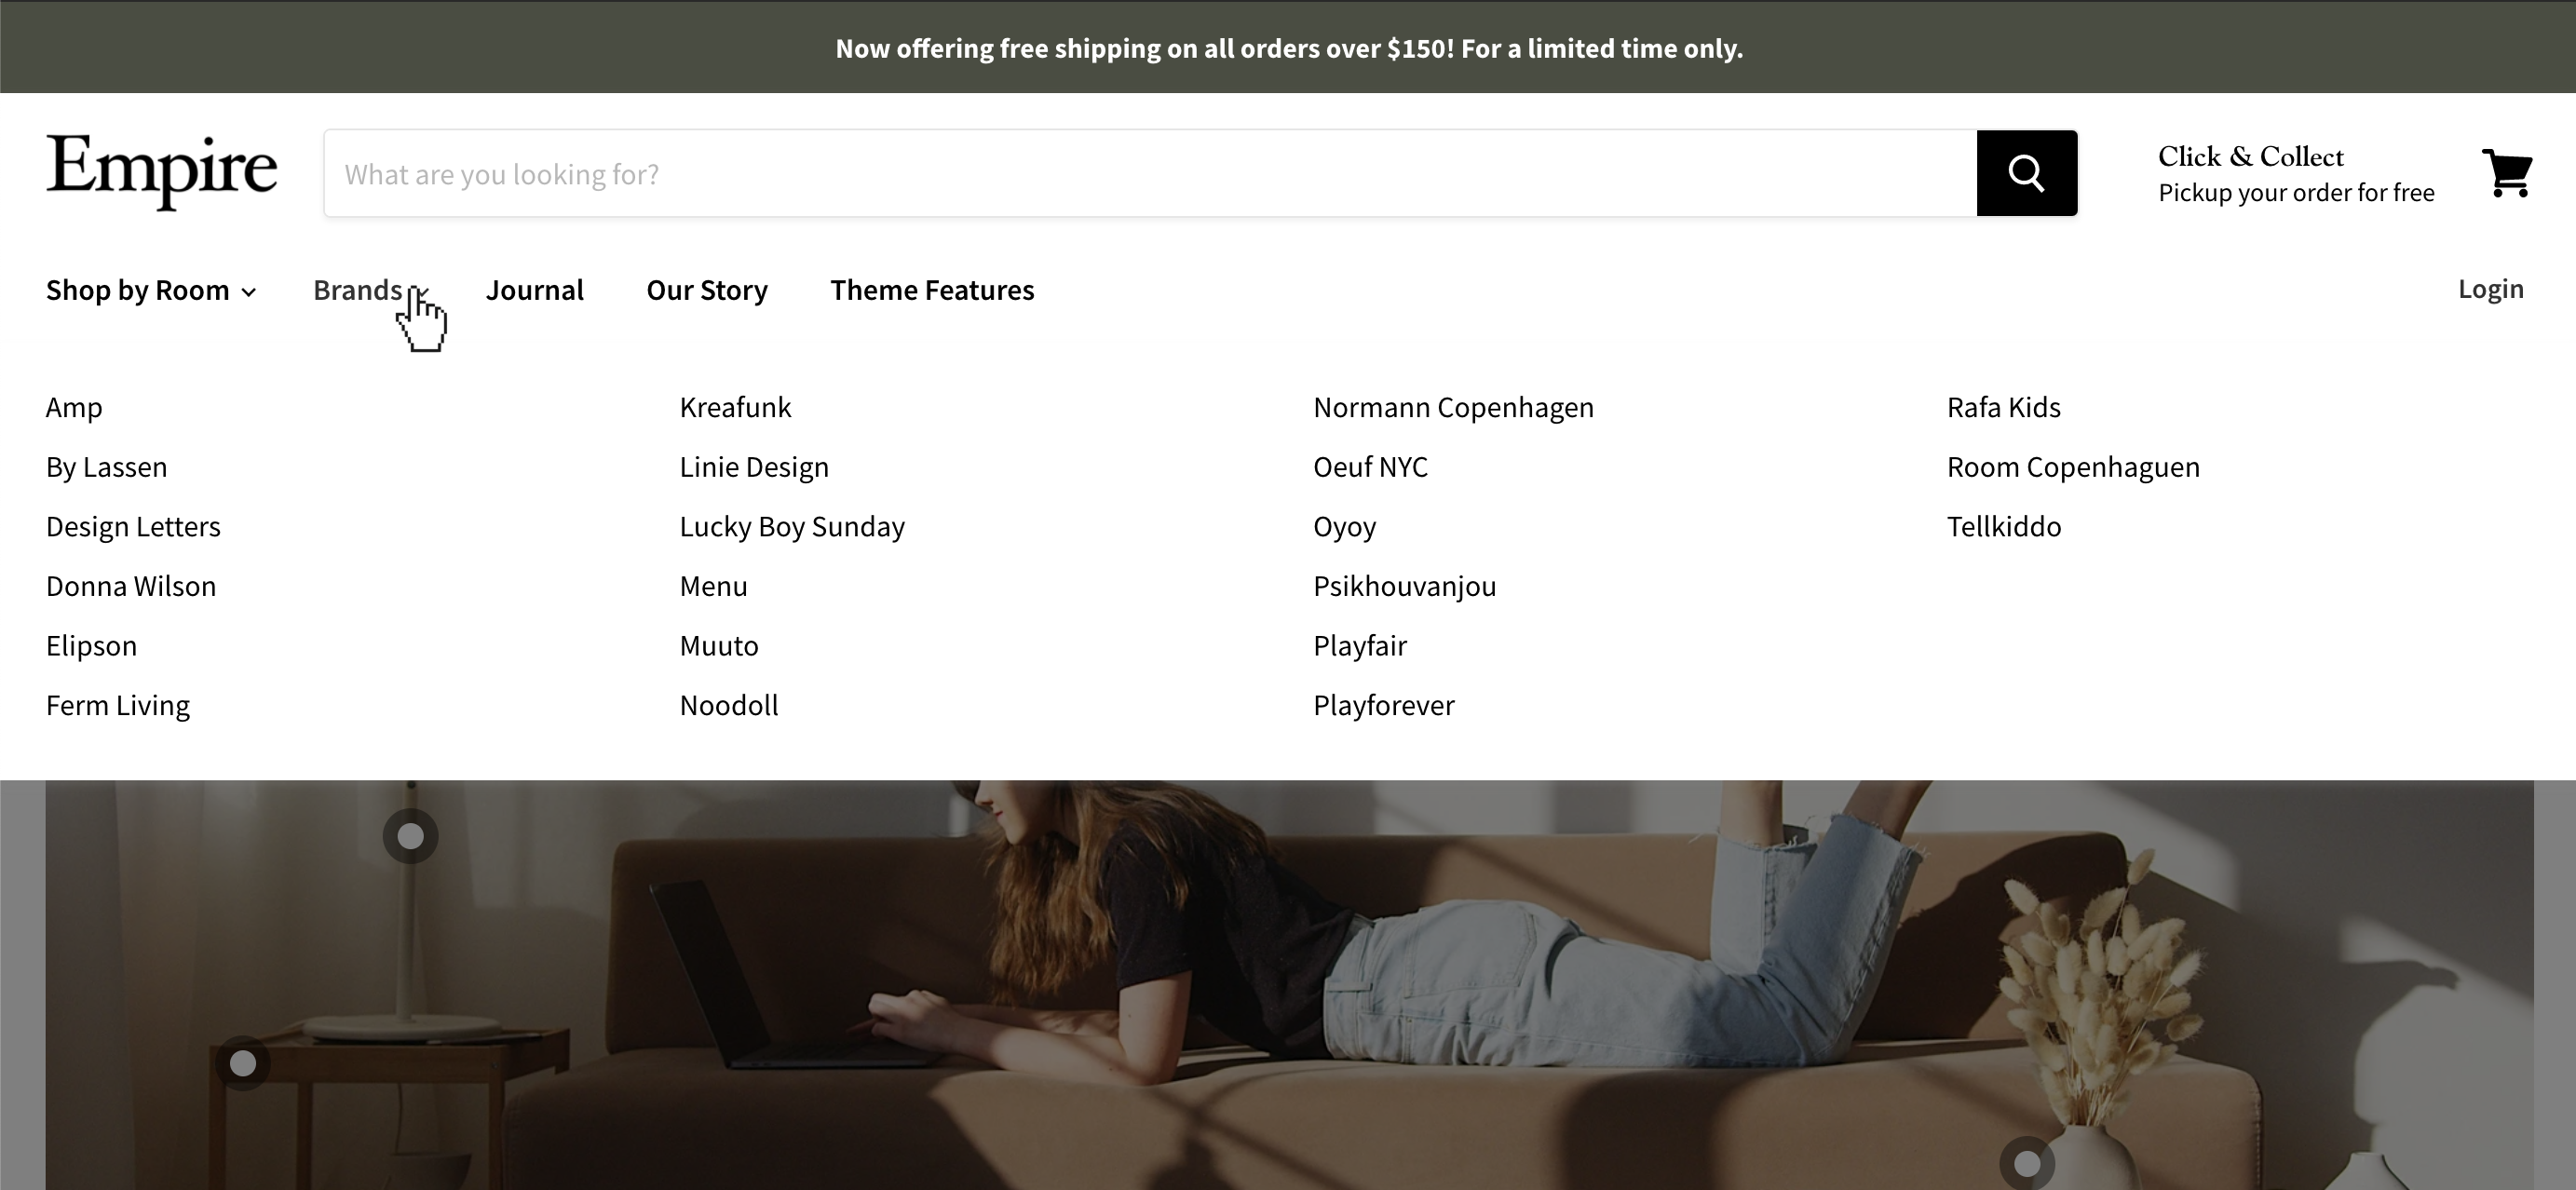Open the shopping cart icon
Viewport: 2576px width, 1190px height.
click(x=2509, y=173)
